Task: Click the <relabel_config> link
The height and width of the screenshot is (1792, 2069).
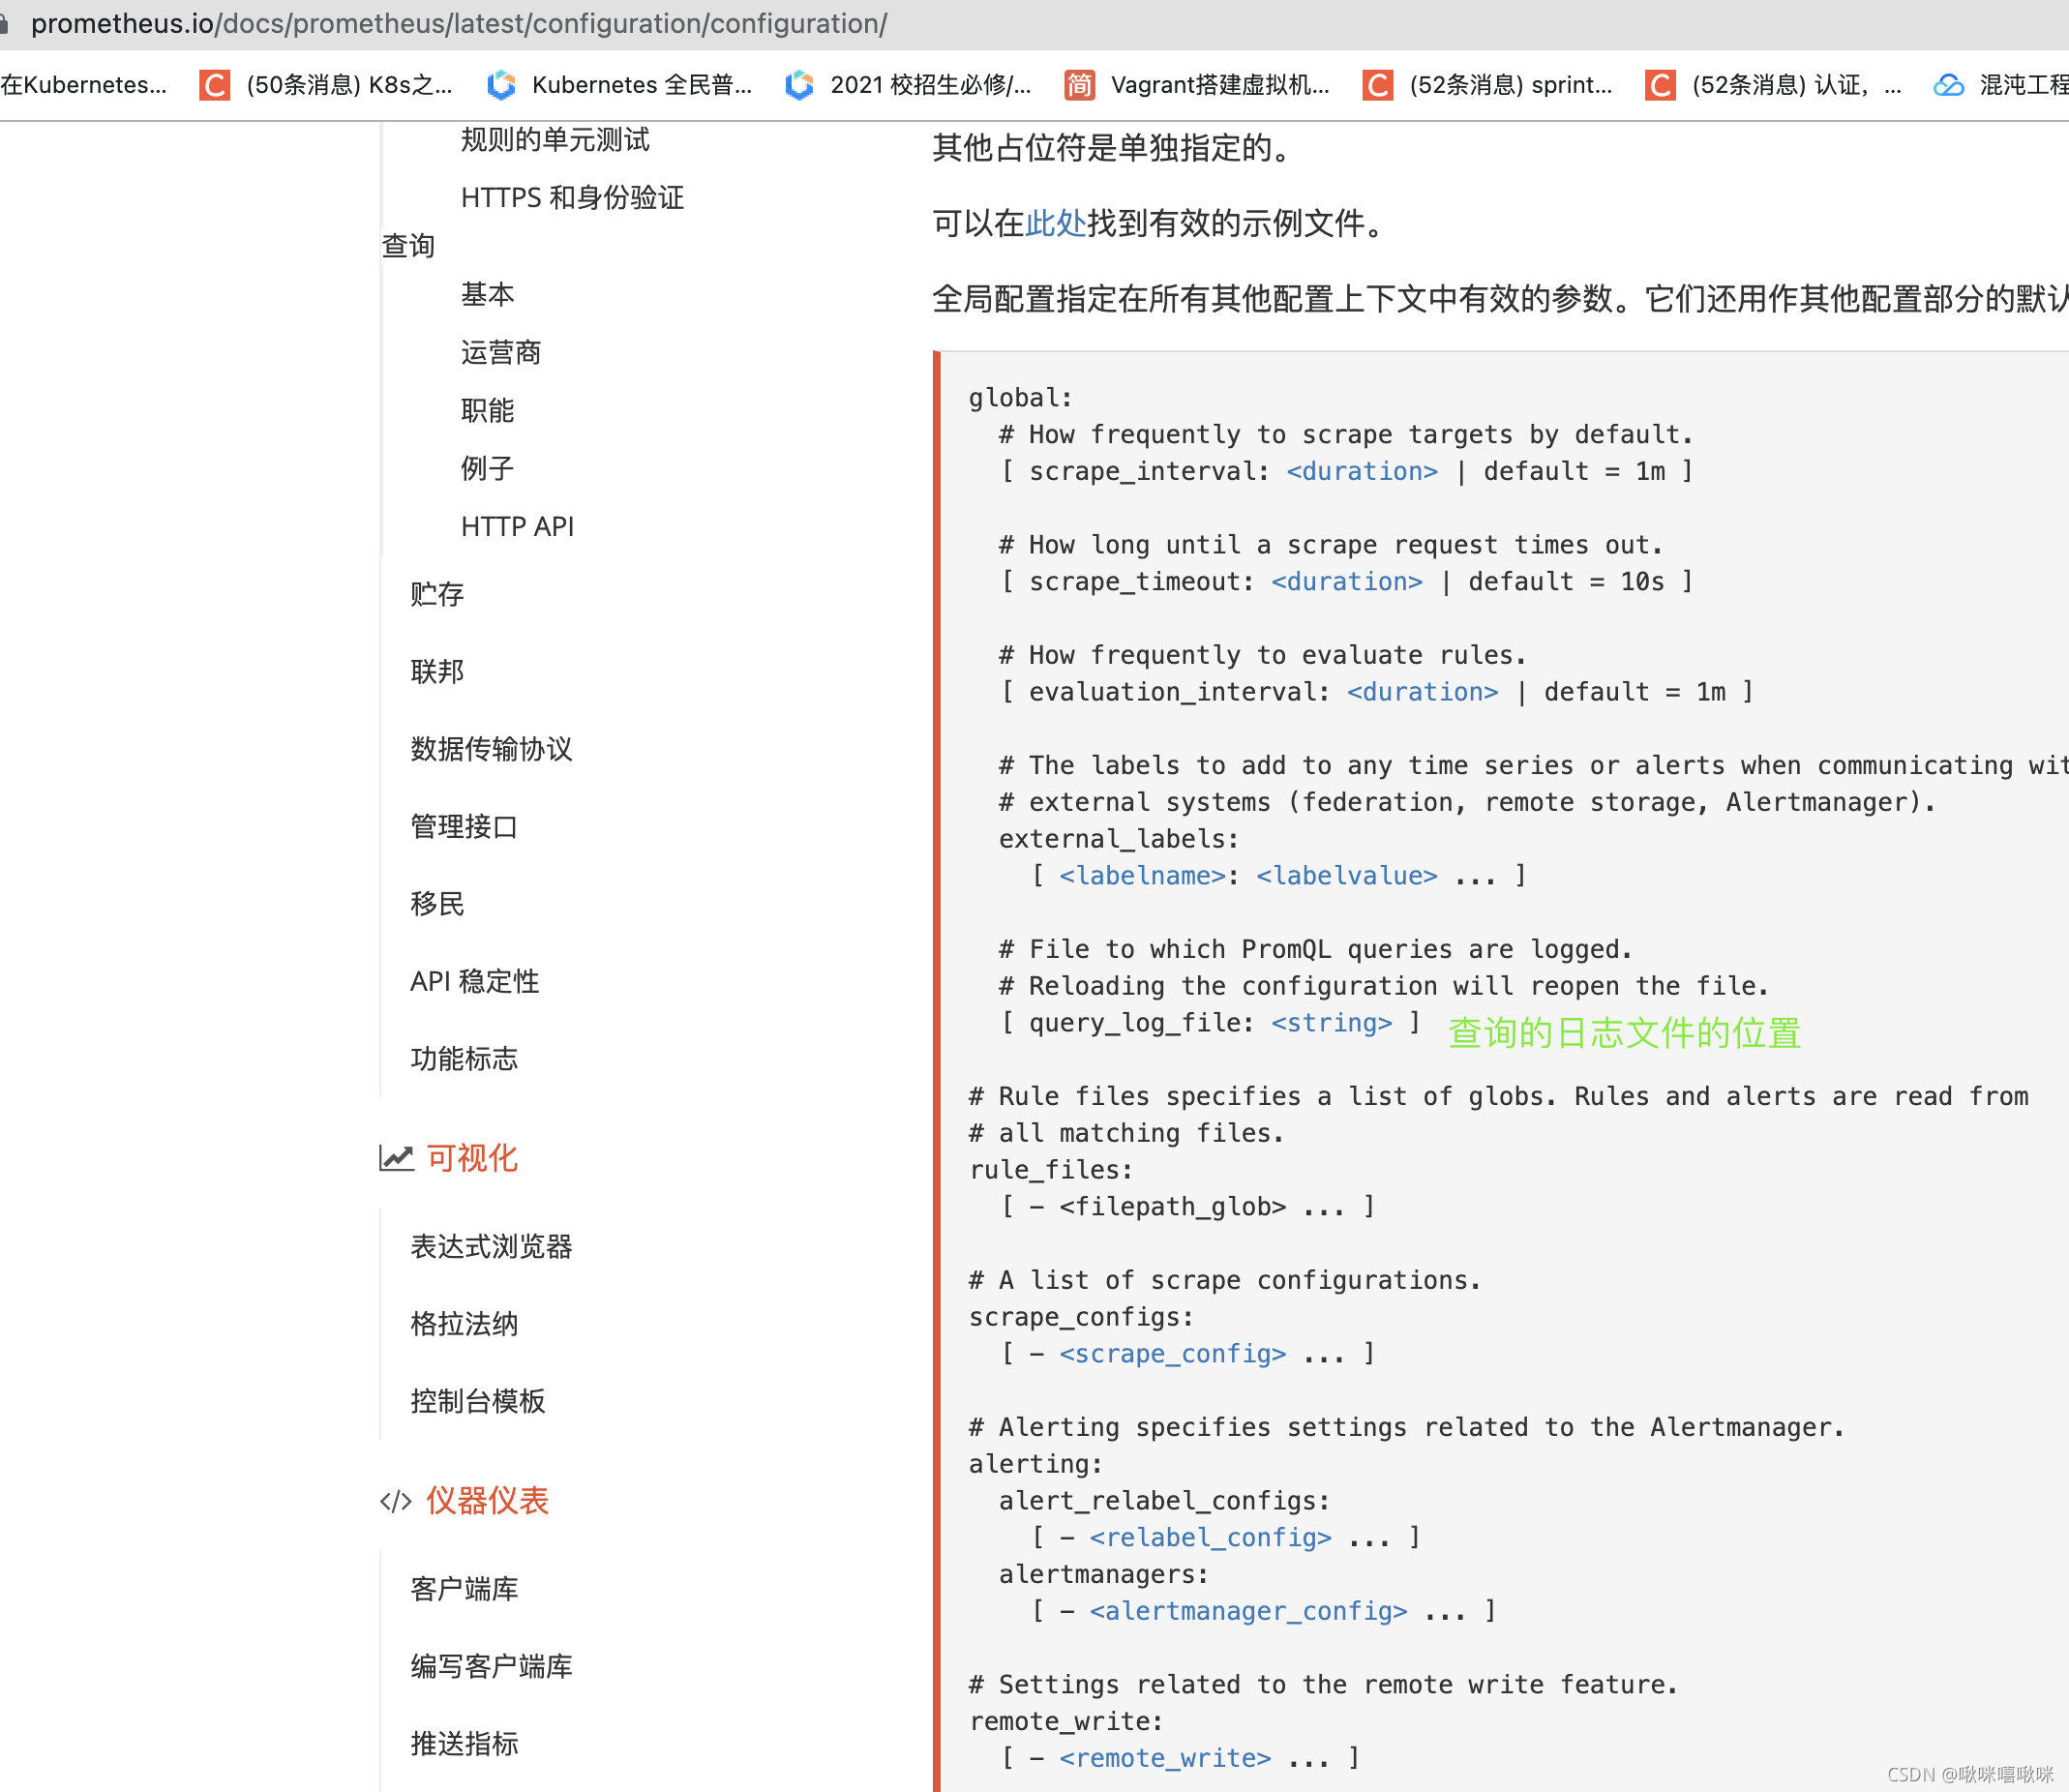Action: [x=1211, y=1538]
